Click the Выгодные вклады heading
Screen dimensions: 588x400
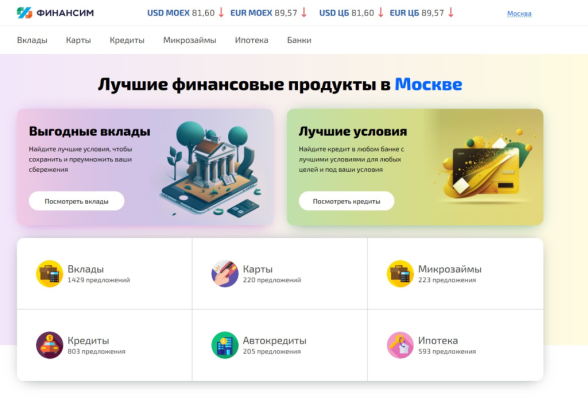click(x=90, y=132)
